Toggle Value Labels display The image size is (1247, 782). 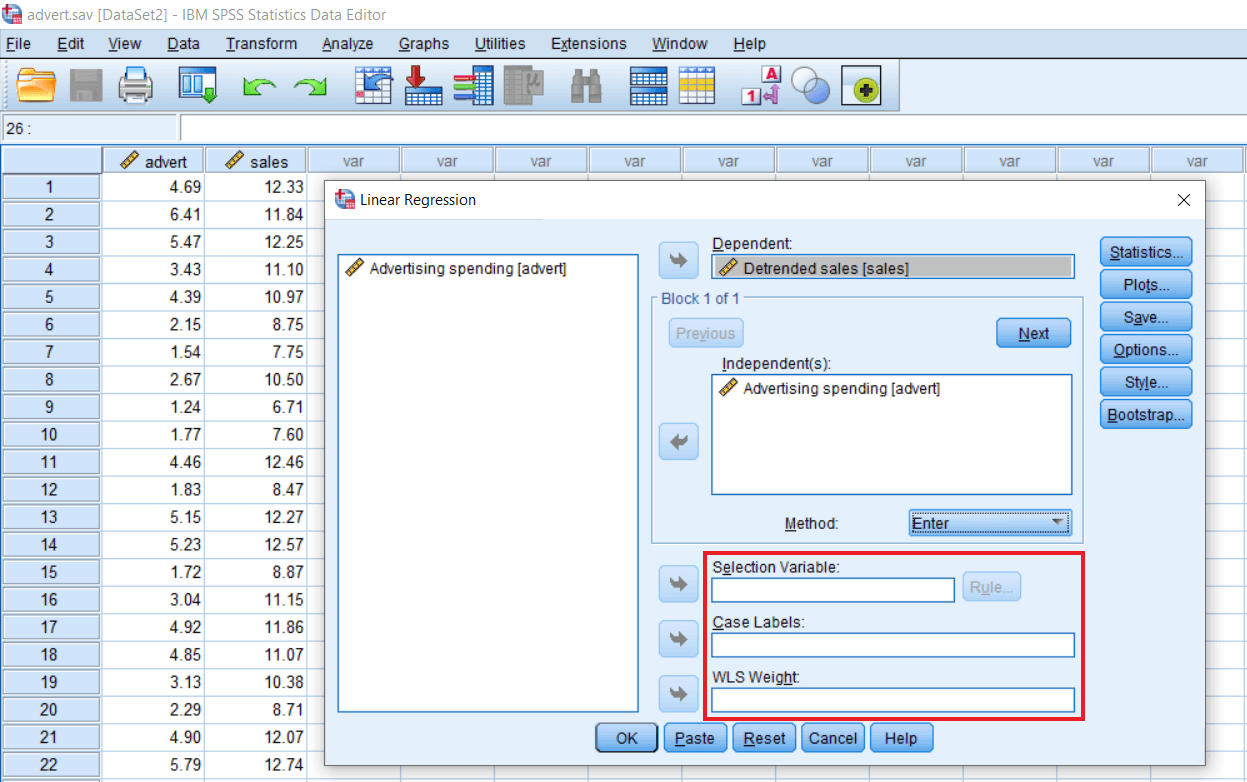[x=762, y=86]
